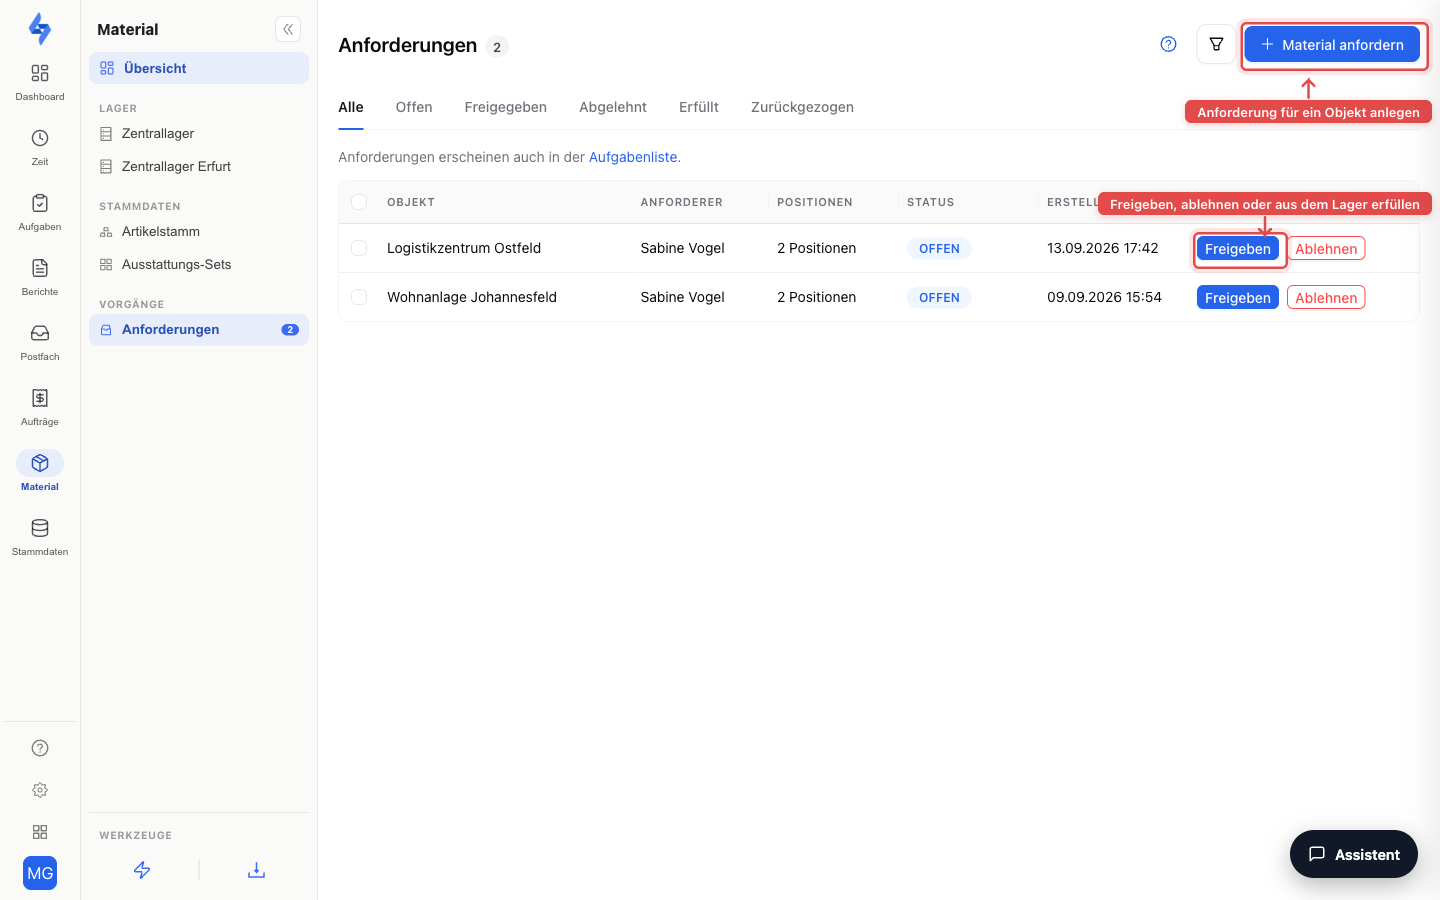Viewport: 1440px width, 900px height.
Task: Check the Logistikzentrum Ostfeld row checkbox
Action: point(359,248)
